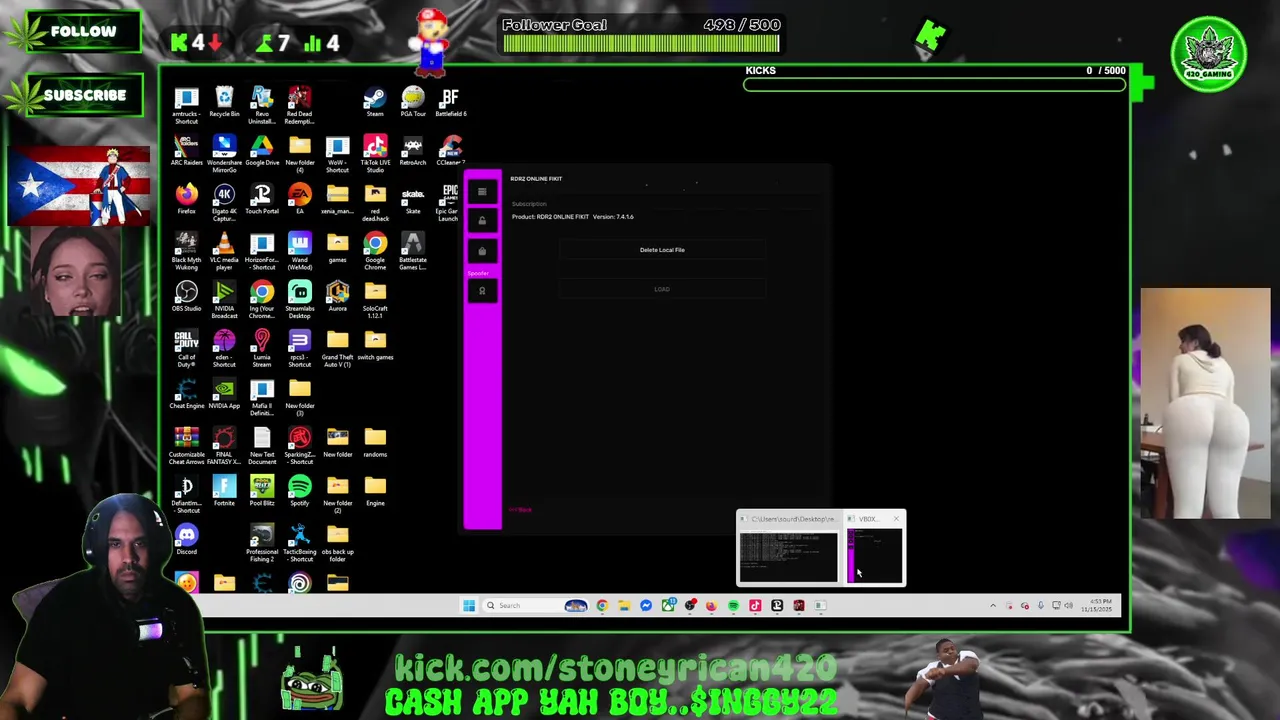Launch VLC media player
This screenshot has width=1280, height=720.
pyautogui.click(x=224, y=252)
